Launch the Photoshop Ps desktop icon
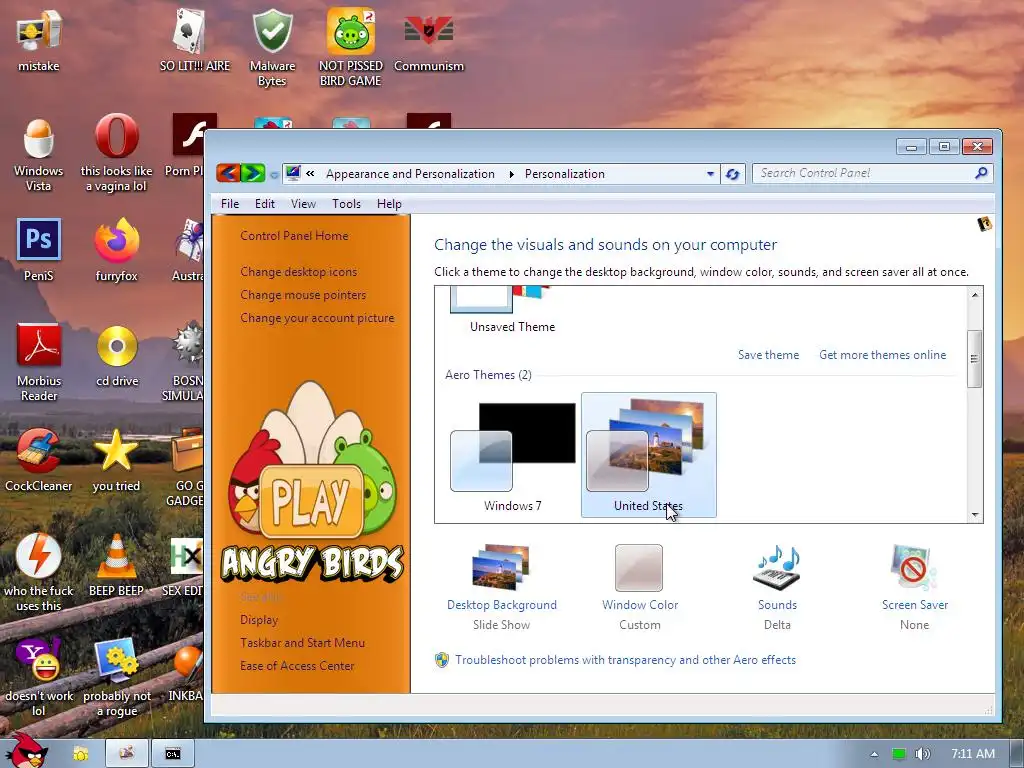 coord(39,251)
